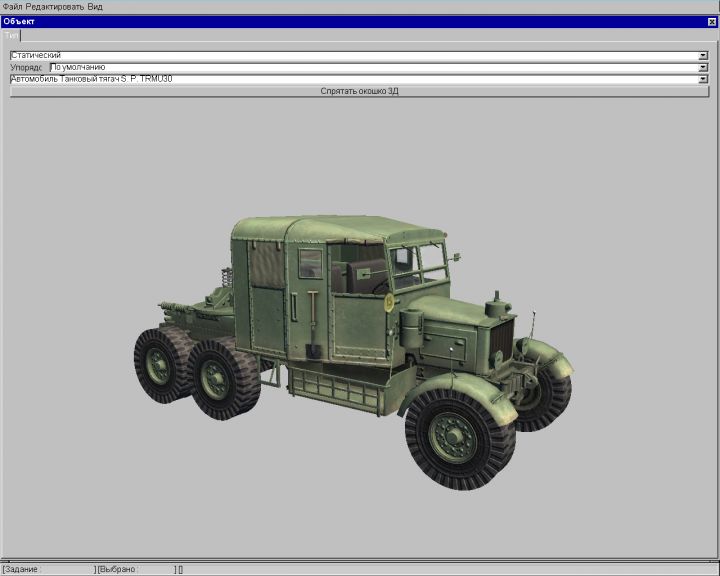Close the Объект panel

coord(711,21)
